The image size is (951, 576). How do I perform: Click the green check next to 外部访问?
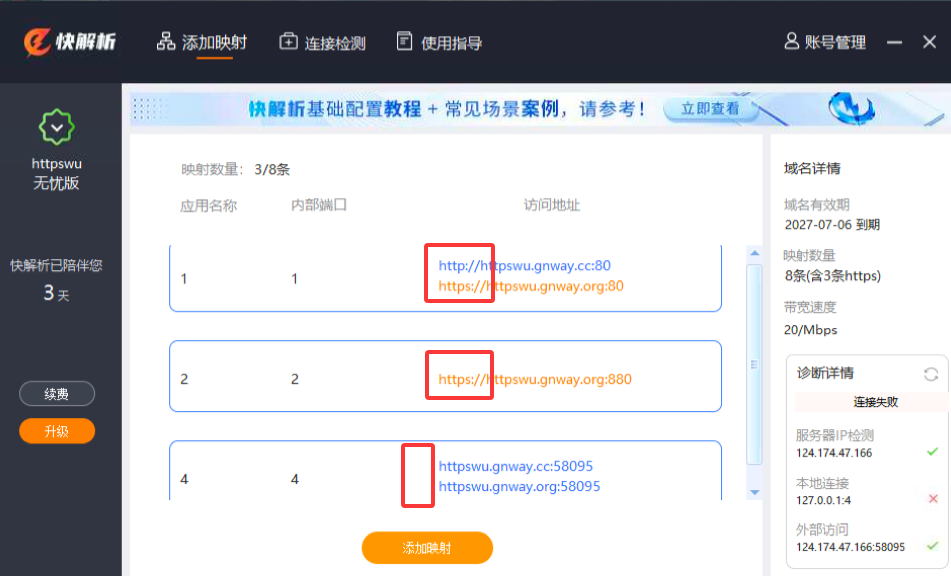click(933, 546)
